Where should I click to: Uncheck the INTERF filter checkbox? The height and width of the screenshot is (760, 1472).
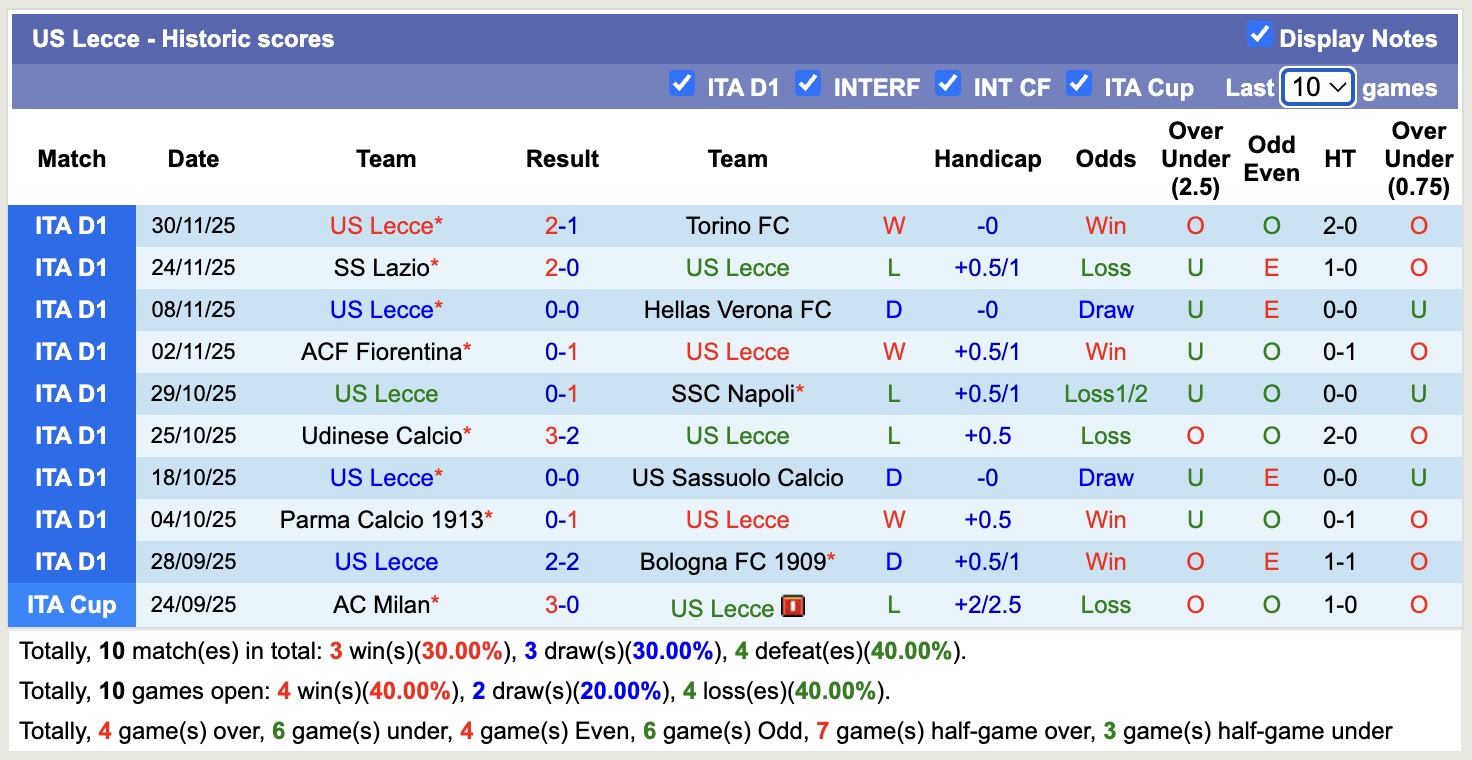click(x=808, y=86)
